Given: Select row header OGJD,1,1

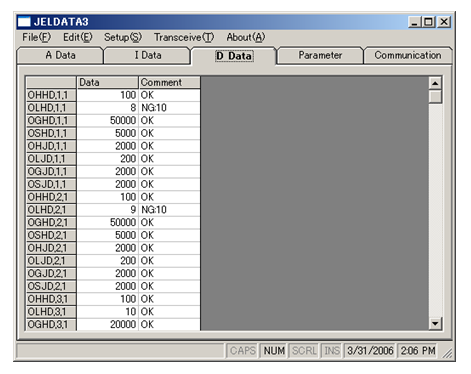Looking at the screenshot, I should (51, 172).
